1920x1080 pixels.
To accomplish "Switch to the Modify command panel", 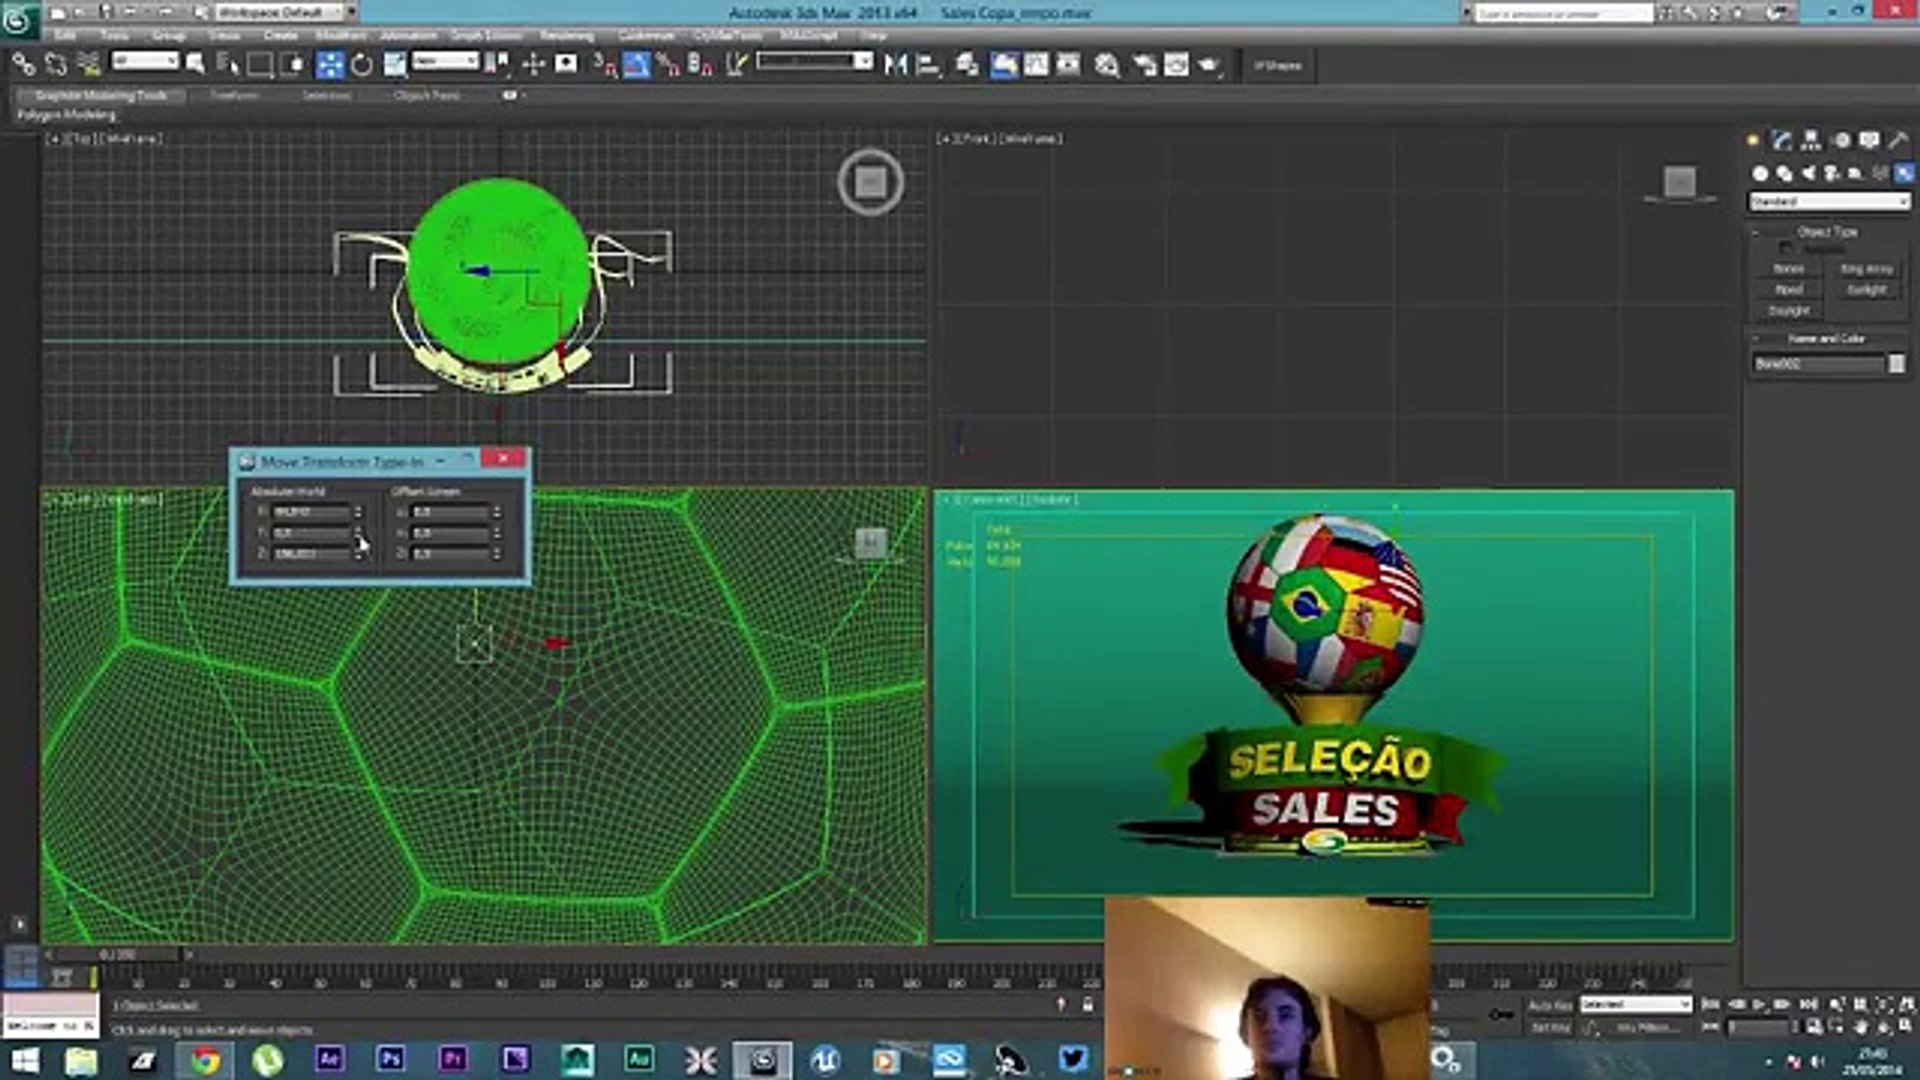I will 1781,141.
